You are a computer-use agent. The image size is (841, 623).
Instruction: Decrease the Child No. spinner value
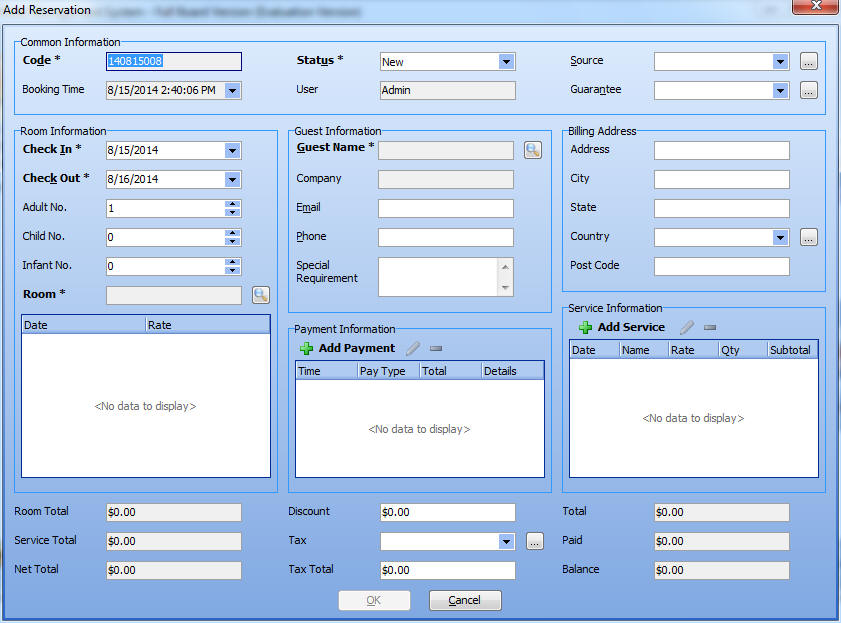(x=233, y=242)
